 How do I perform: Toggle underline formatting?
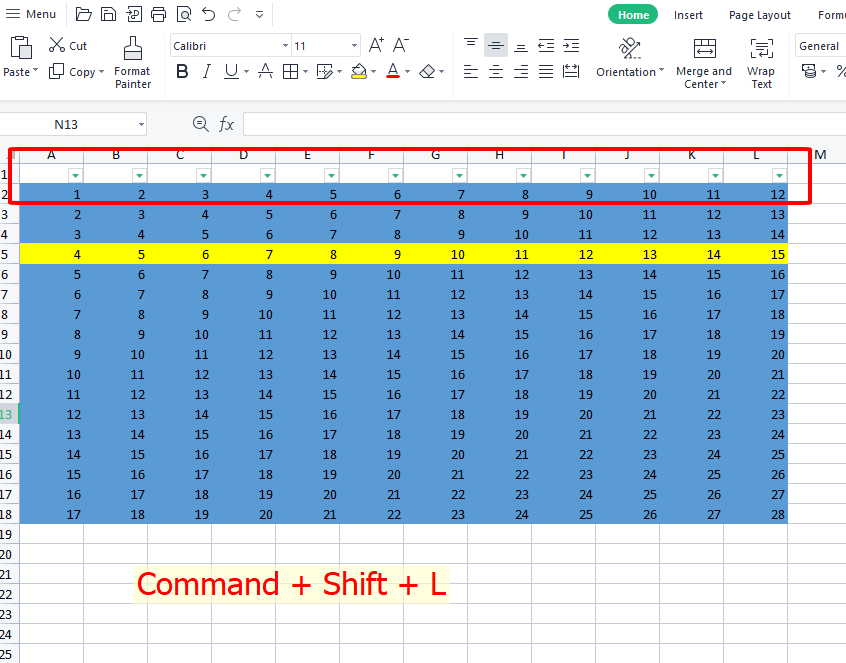pyautogui.click(x=230, y=71)
